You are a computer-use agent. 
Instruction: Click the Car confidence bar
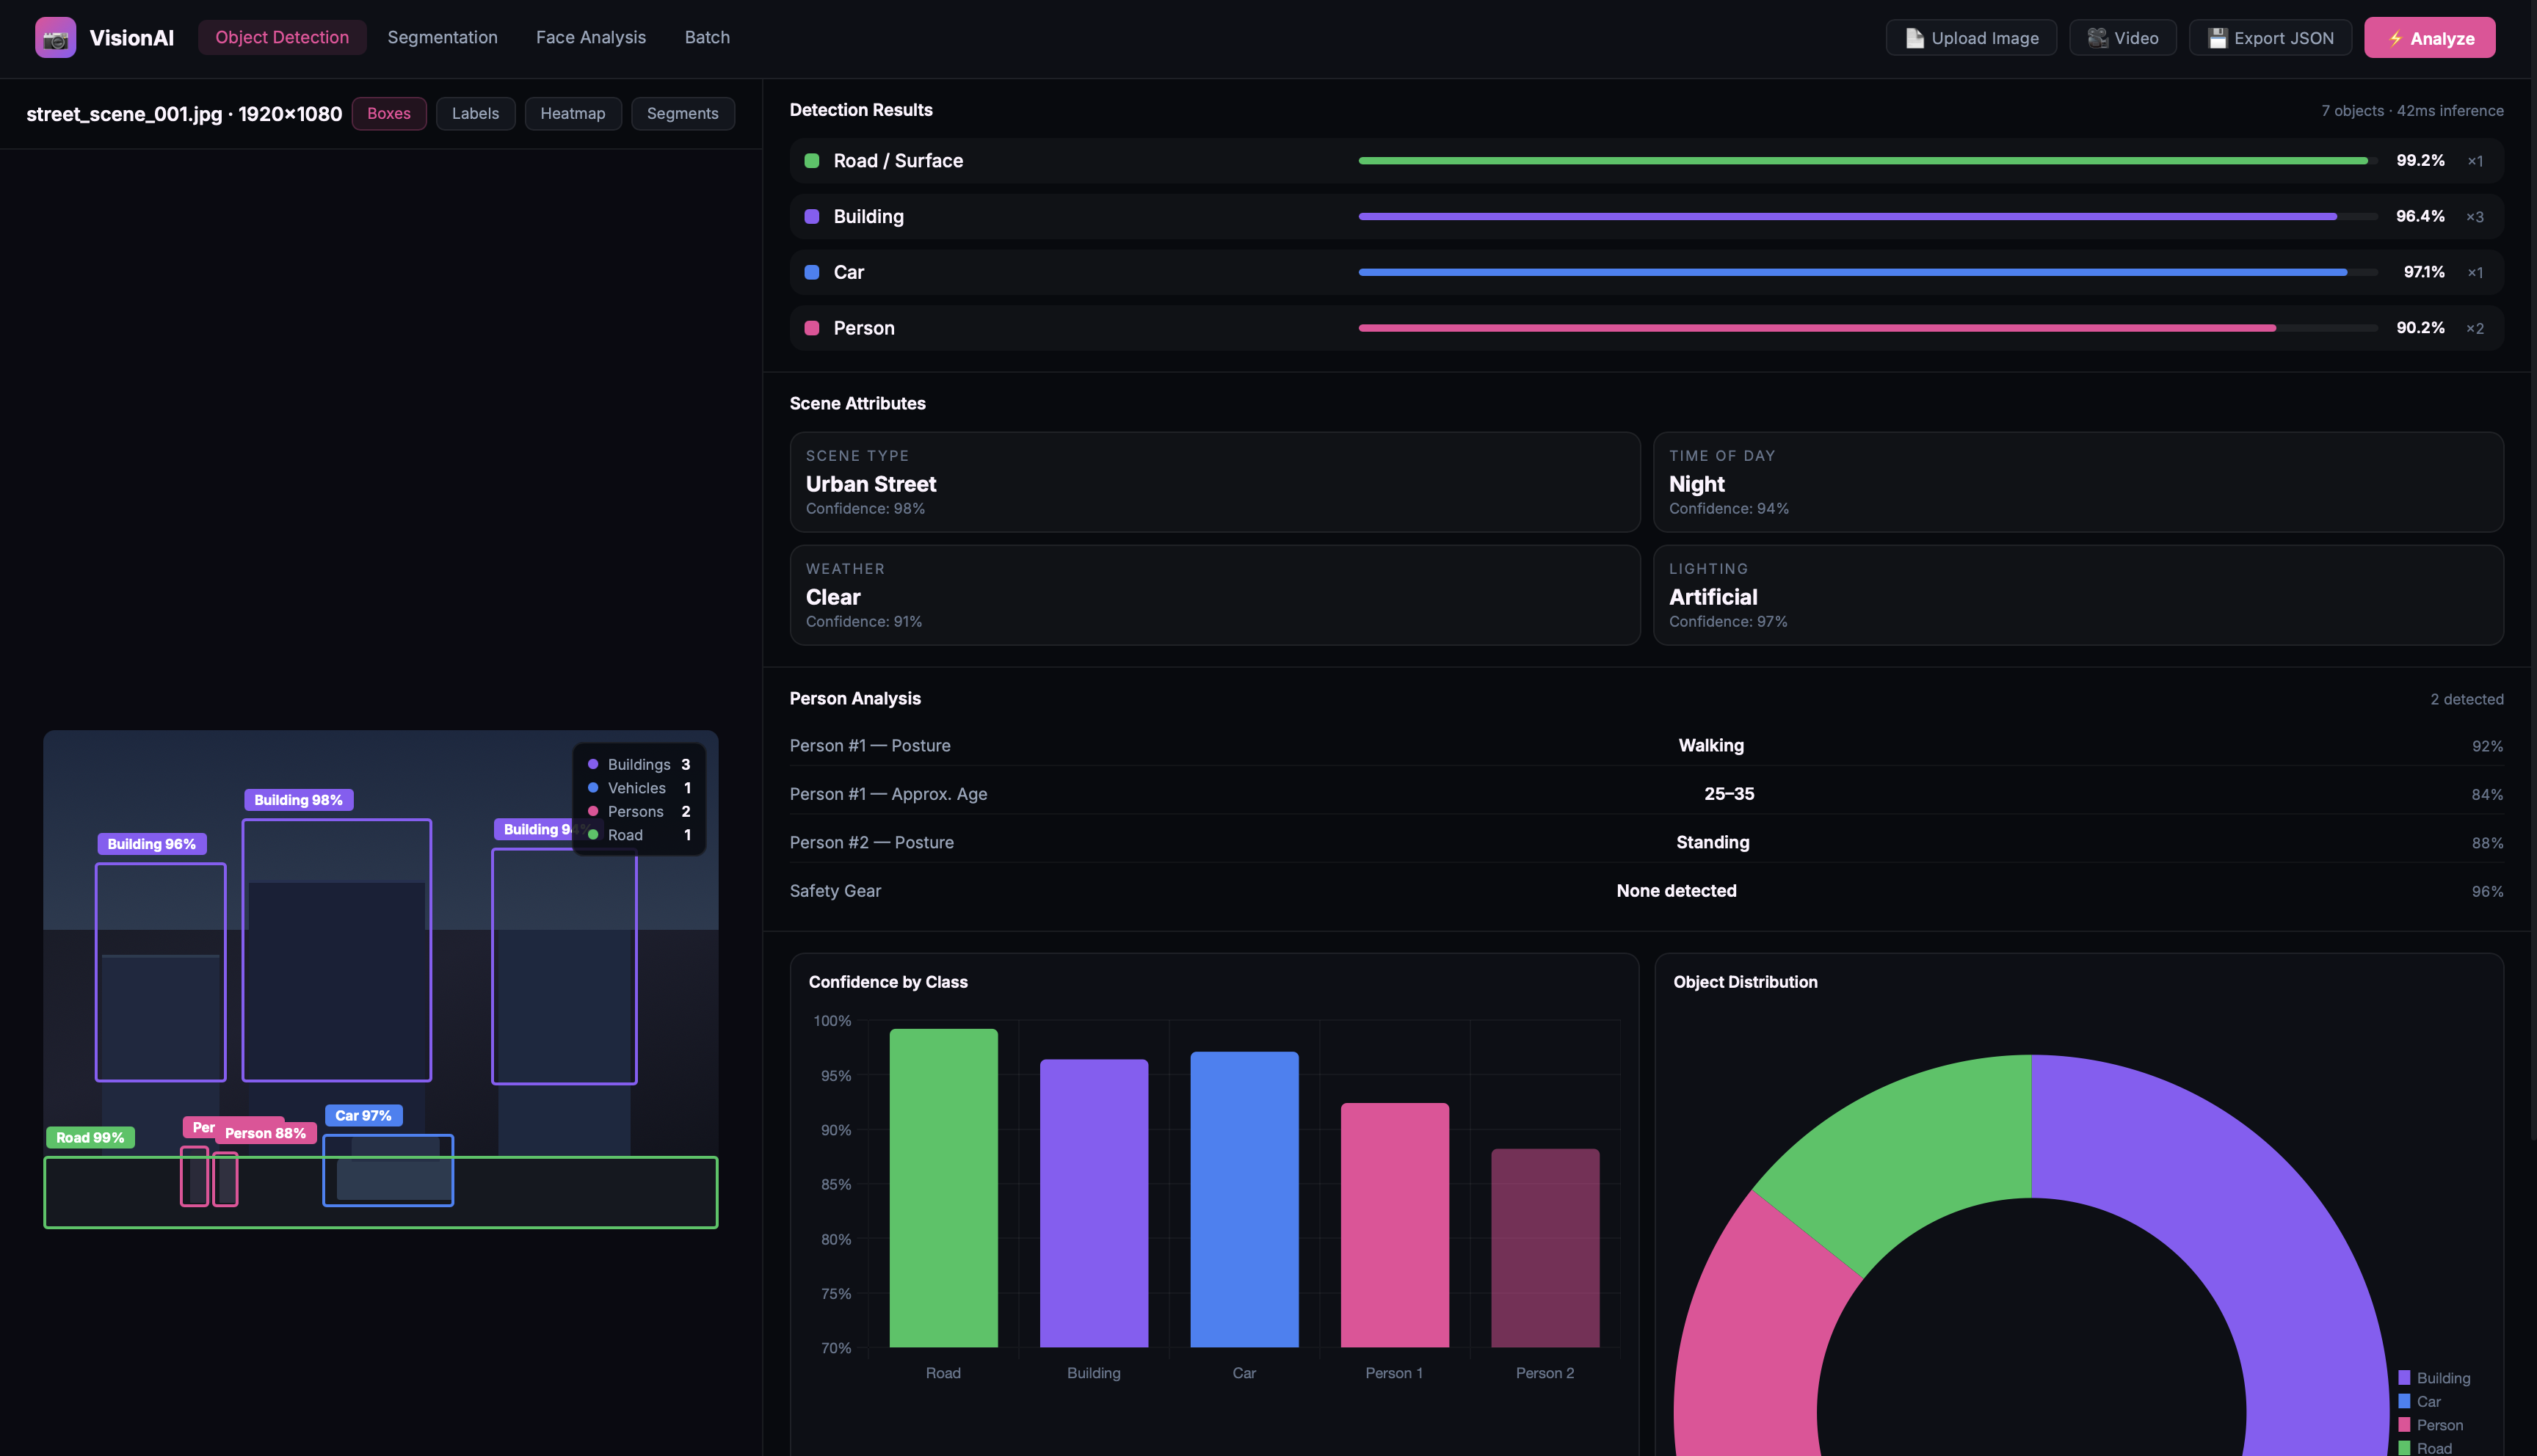click(1868, 272)
